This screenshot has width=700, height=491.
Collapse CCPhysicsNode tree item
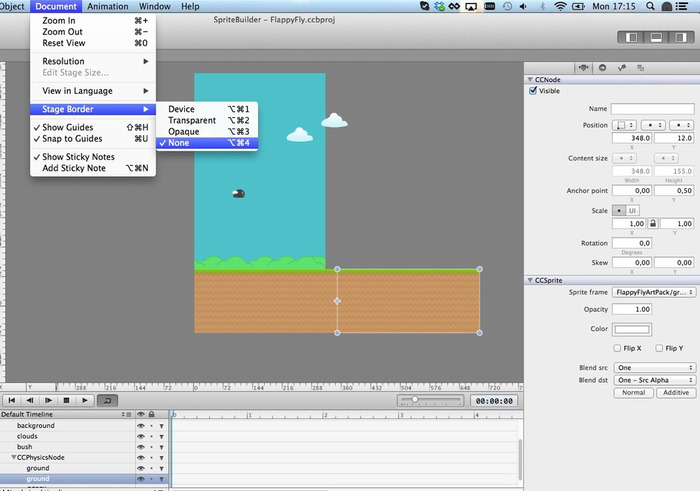click(x=14, y=458)
